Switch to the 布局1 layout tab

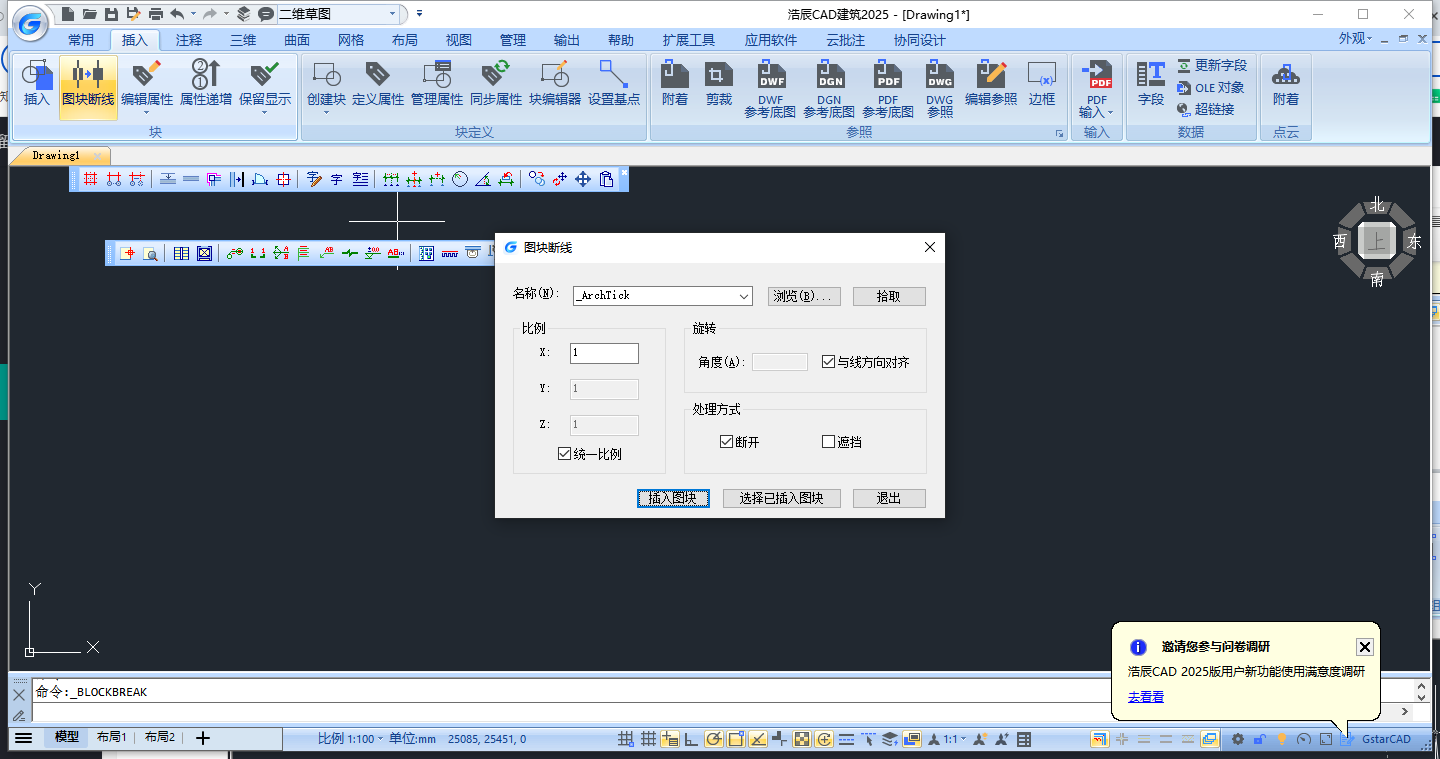111,737
